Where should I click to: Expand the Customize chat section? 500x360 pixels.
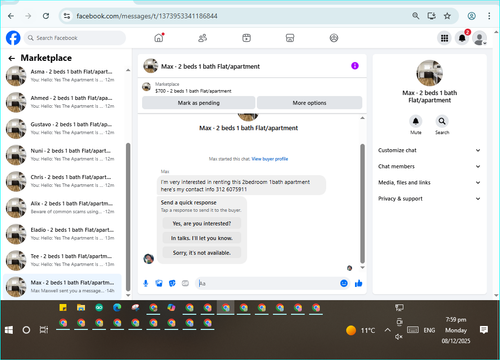(x=429, y=150)
